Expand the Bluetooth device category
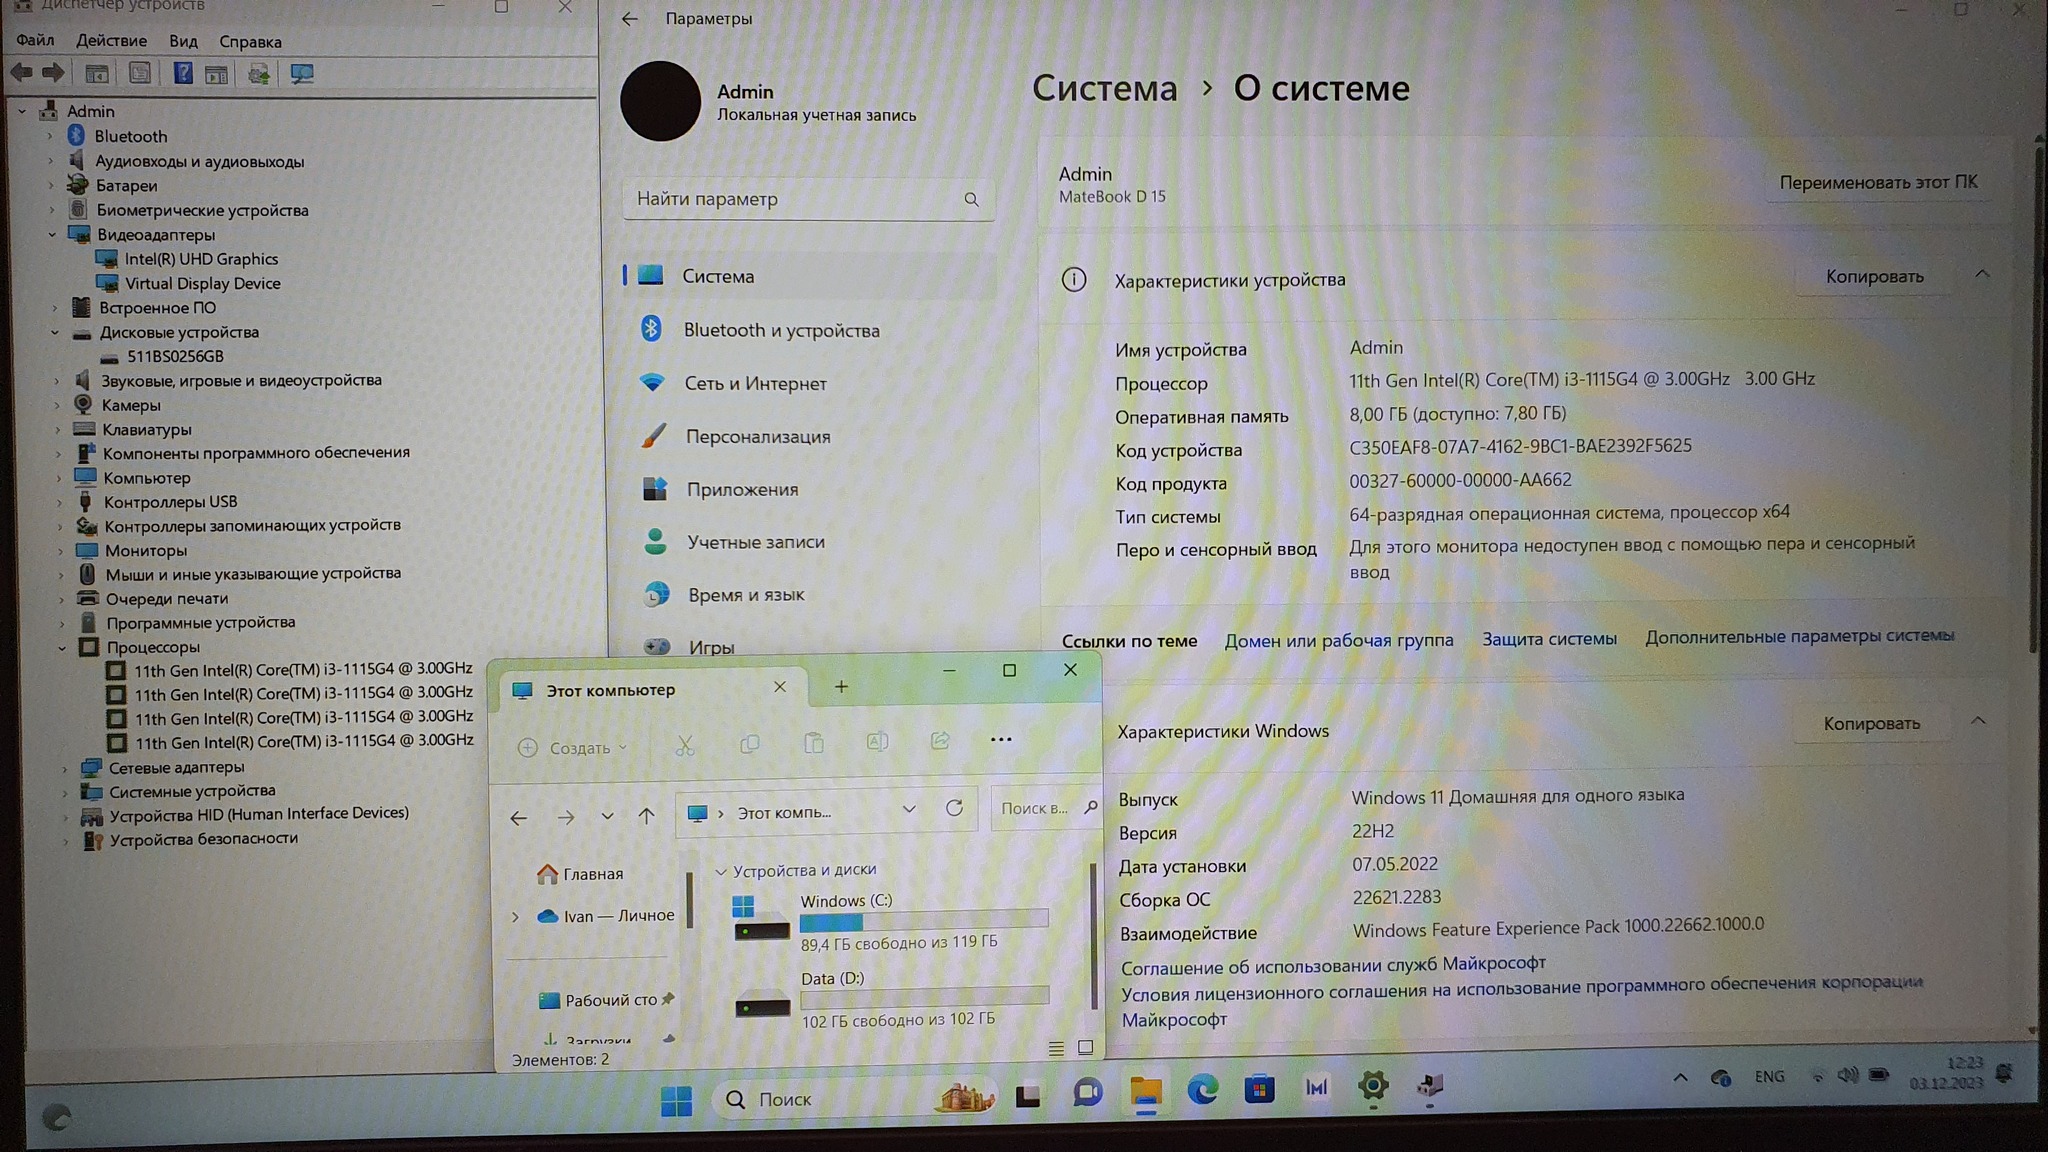The height and width of the screenshot is (1152, 2048). click(x=50, y=136)
